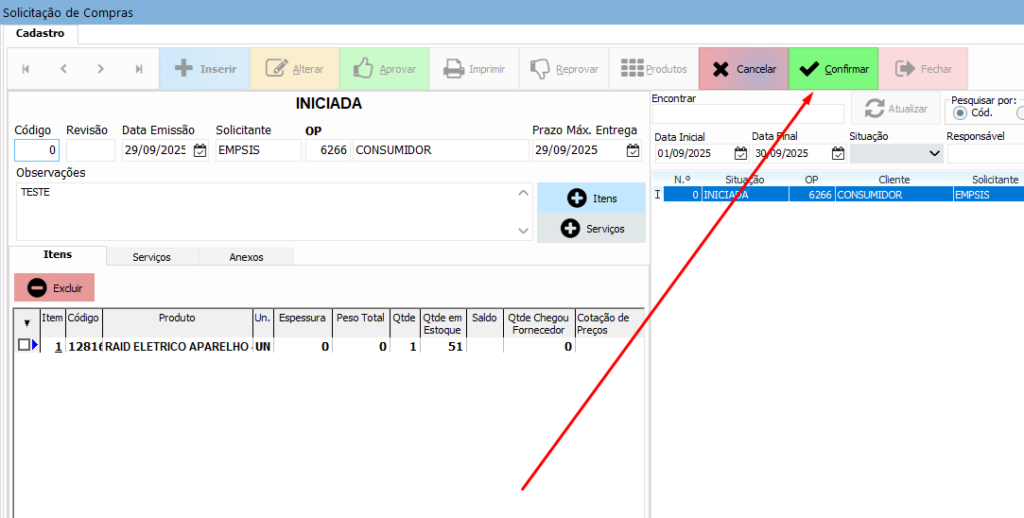Add items with the Itens plus button
Viewport: 1024px width, 518px height.
591,198
